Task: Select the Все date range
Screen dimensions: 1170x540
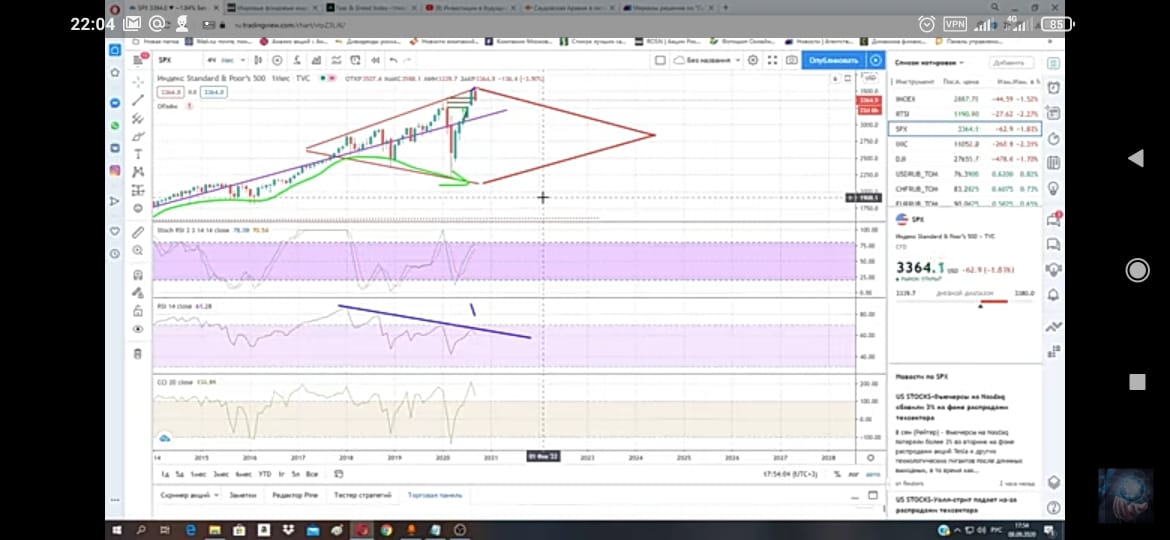Action: pyautogui.click(x=313, y=474)
